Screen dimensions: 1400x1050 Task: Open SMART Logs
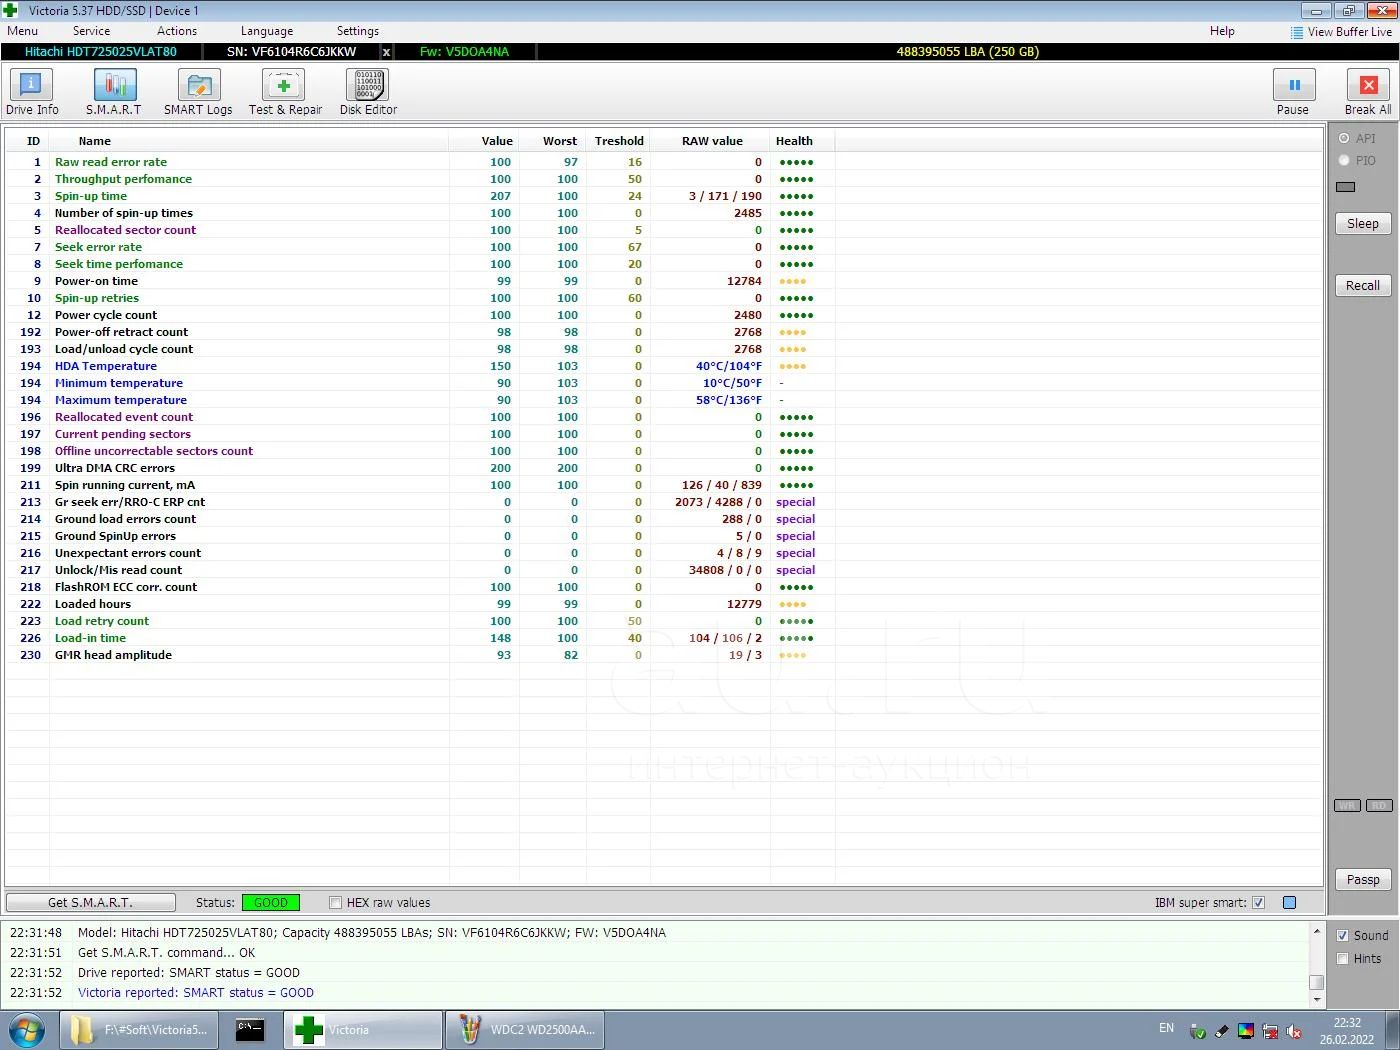198,92
